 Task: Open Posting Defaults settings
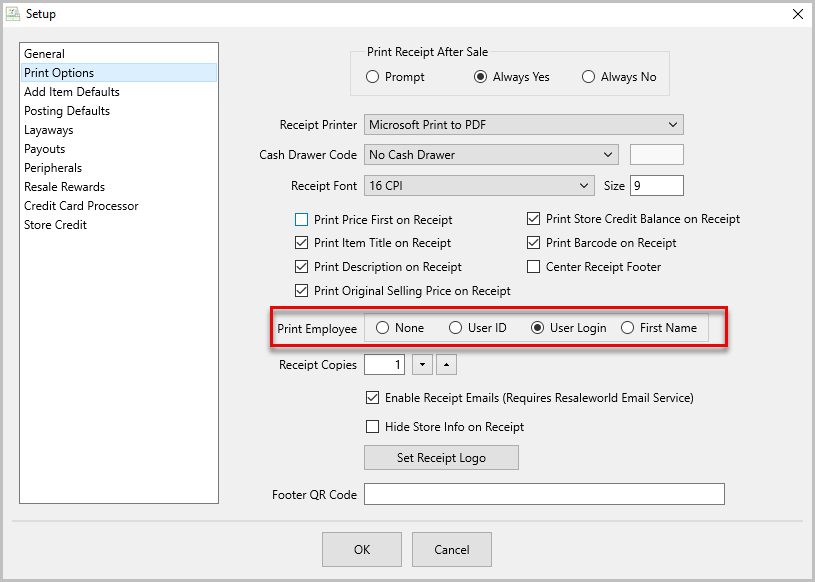click(x=119, y=111)
